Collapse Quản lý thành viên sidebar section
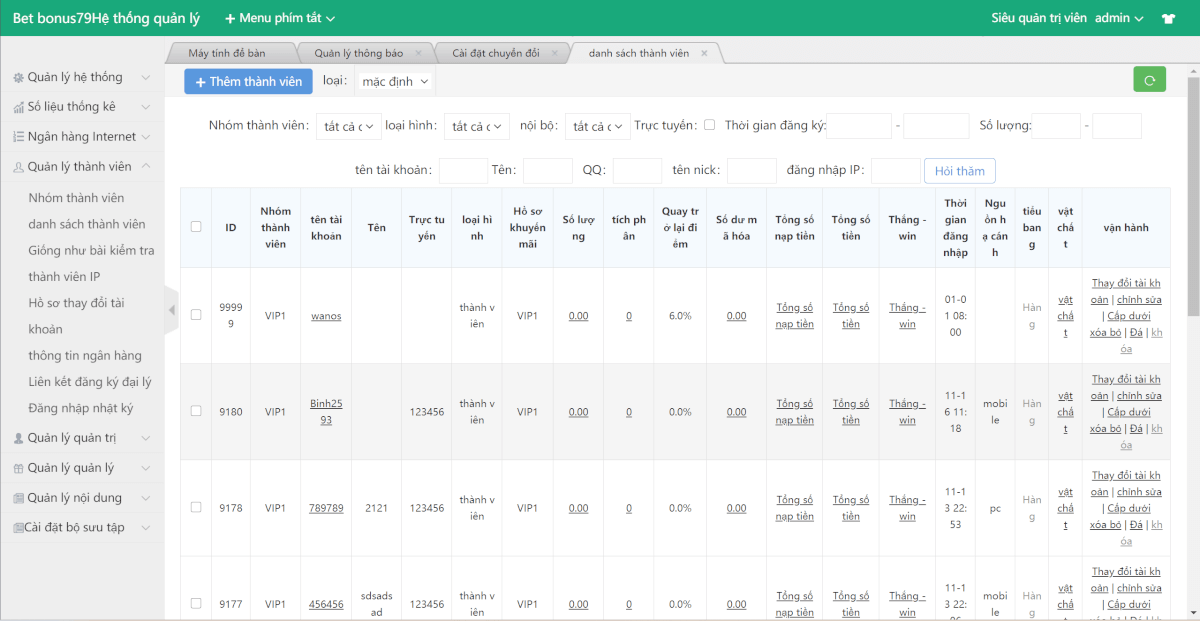The width and height of the screenshot is (1200, 621). pyautogui.click(x=82, y=167)
